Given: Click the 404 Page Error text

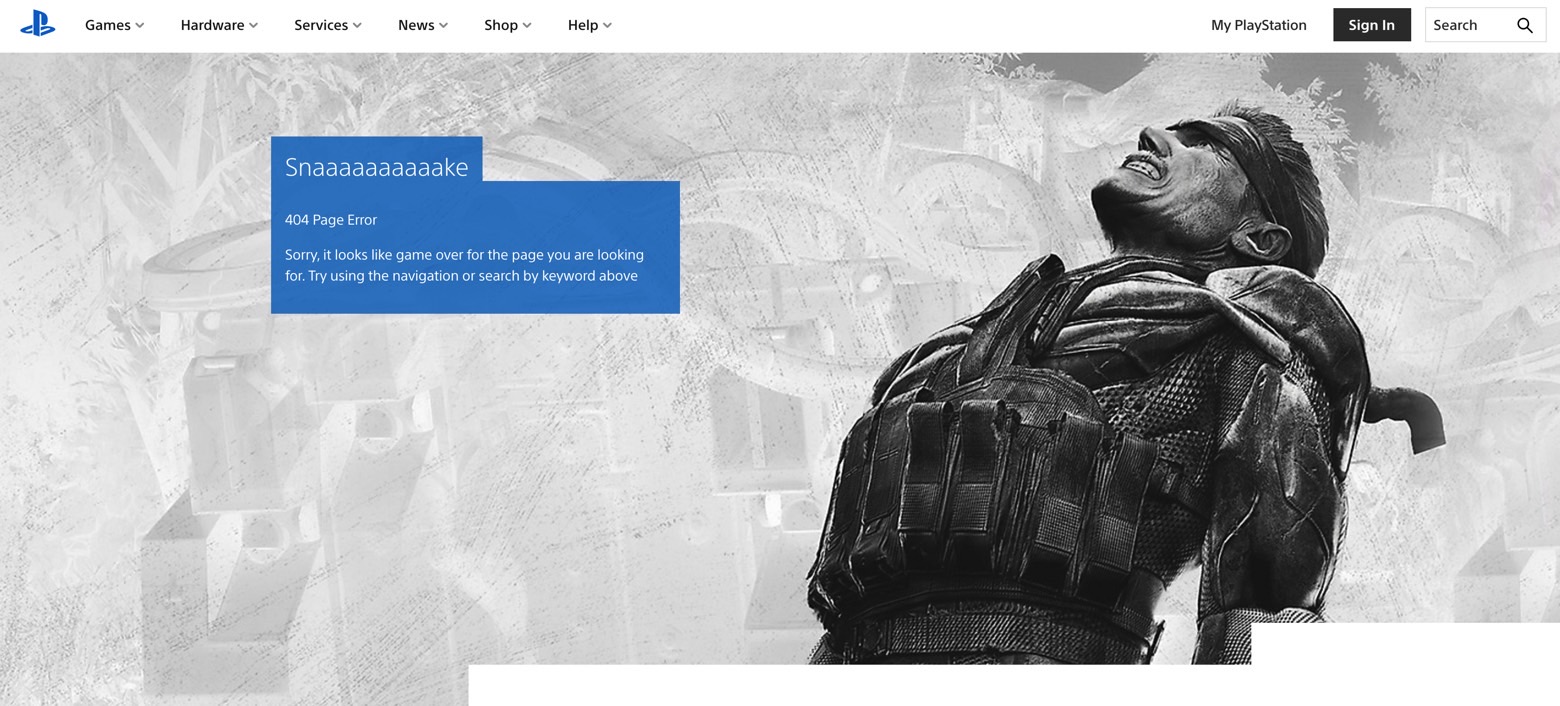Looking at the screenshot, I should coord(331,220).
